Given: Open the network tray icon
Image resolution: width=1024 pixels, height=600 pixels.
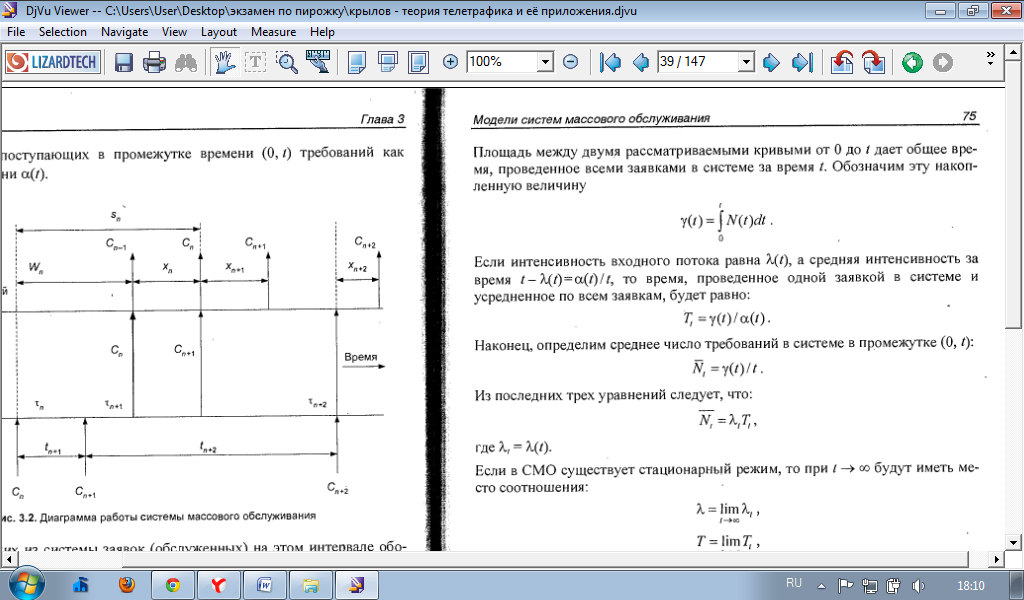Looking at the screenshot, I should [x=869, y=586].
